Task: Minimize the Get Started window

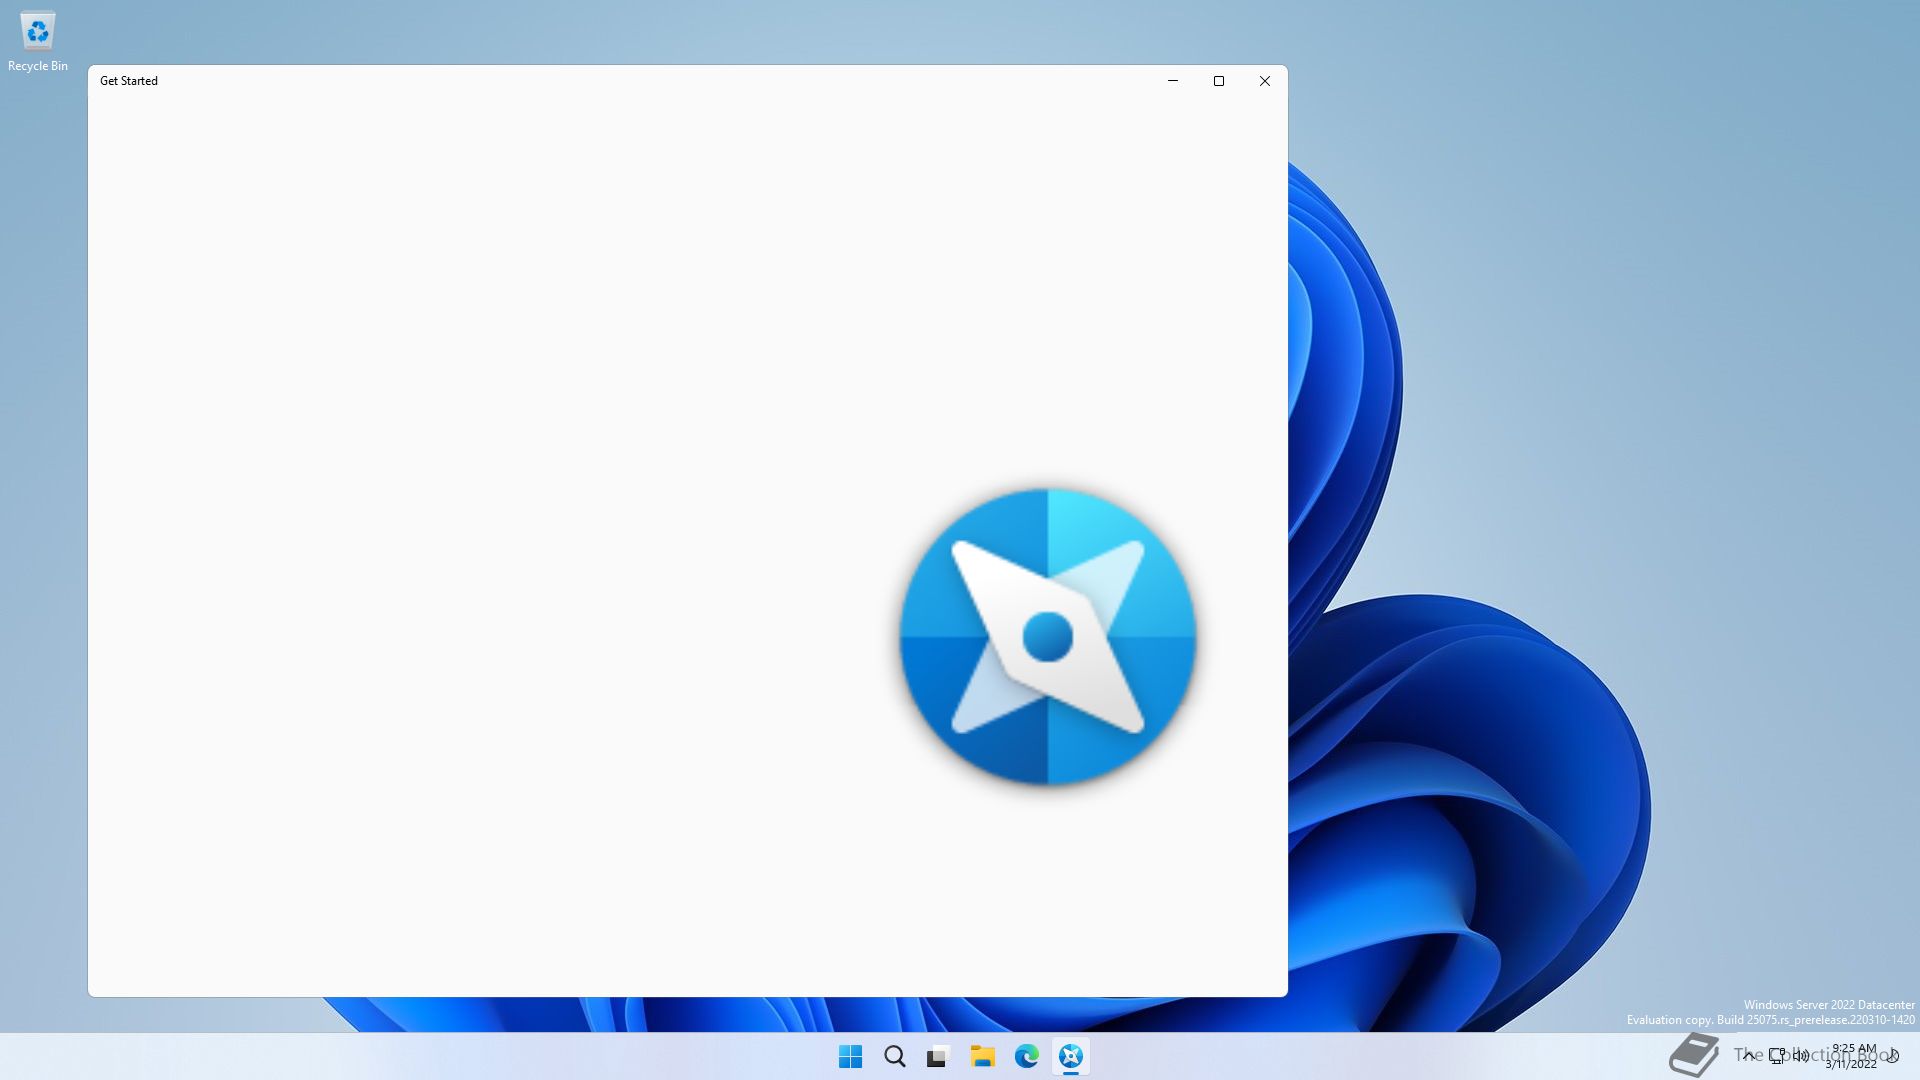Action: 1173,81
